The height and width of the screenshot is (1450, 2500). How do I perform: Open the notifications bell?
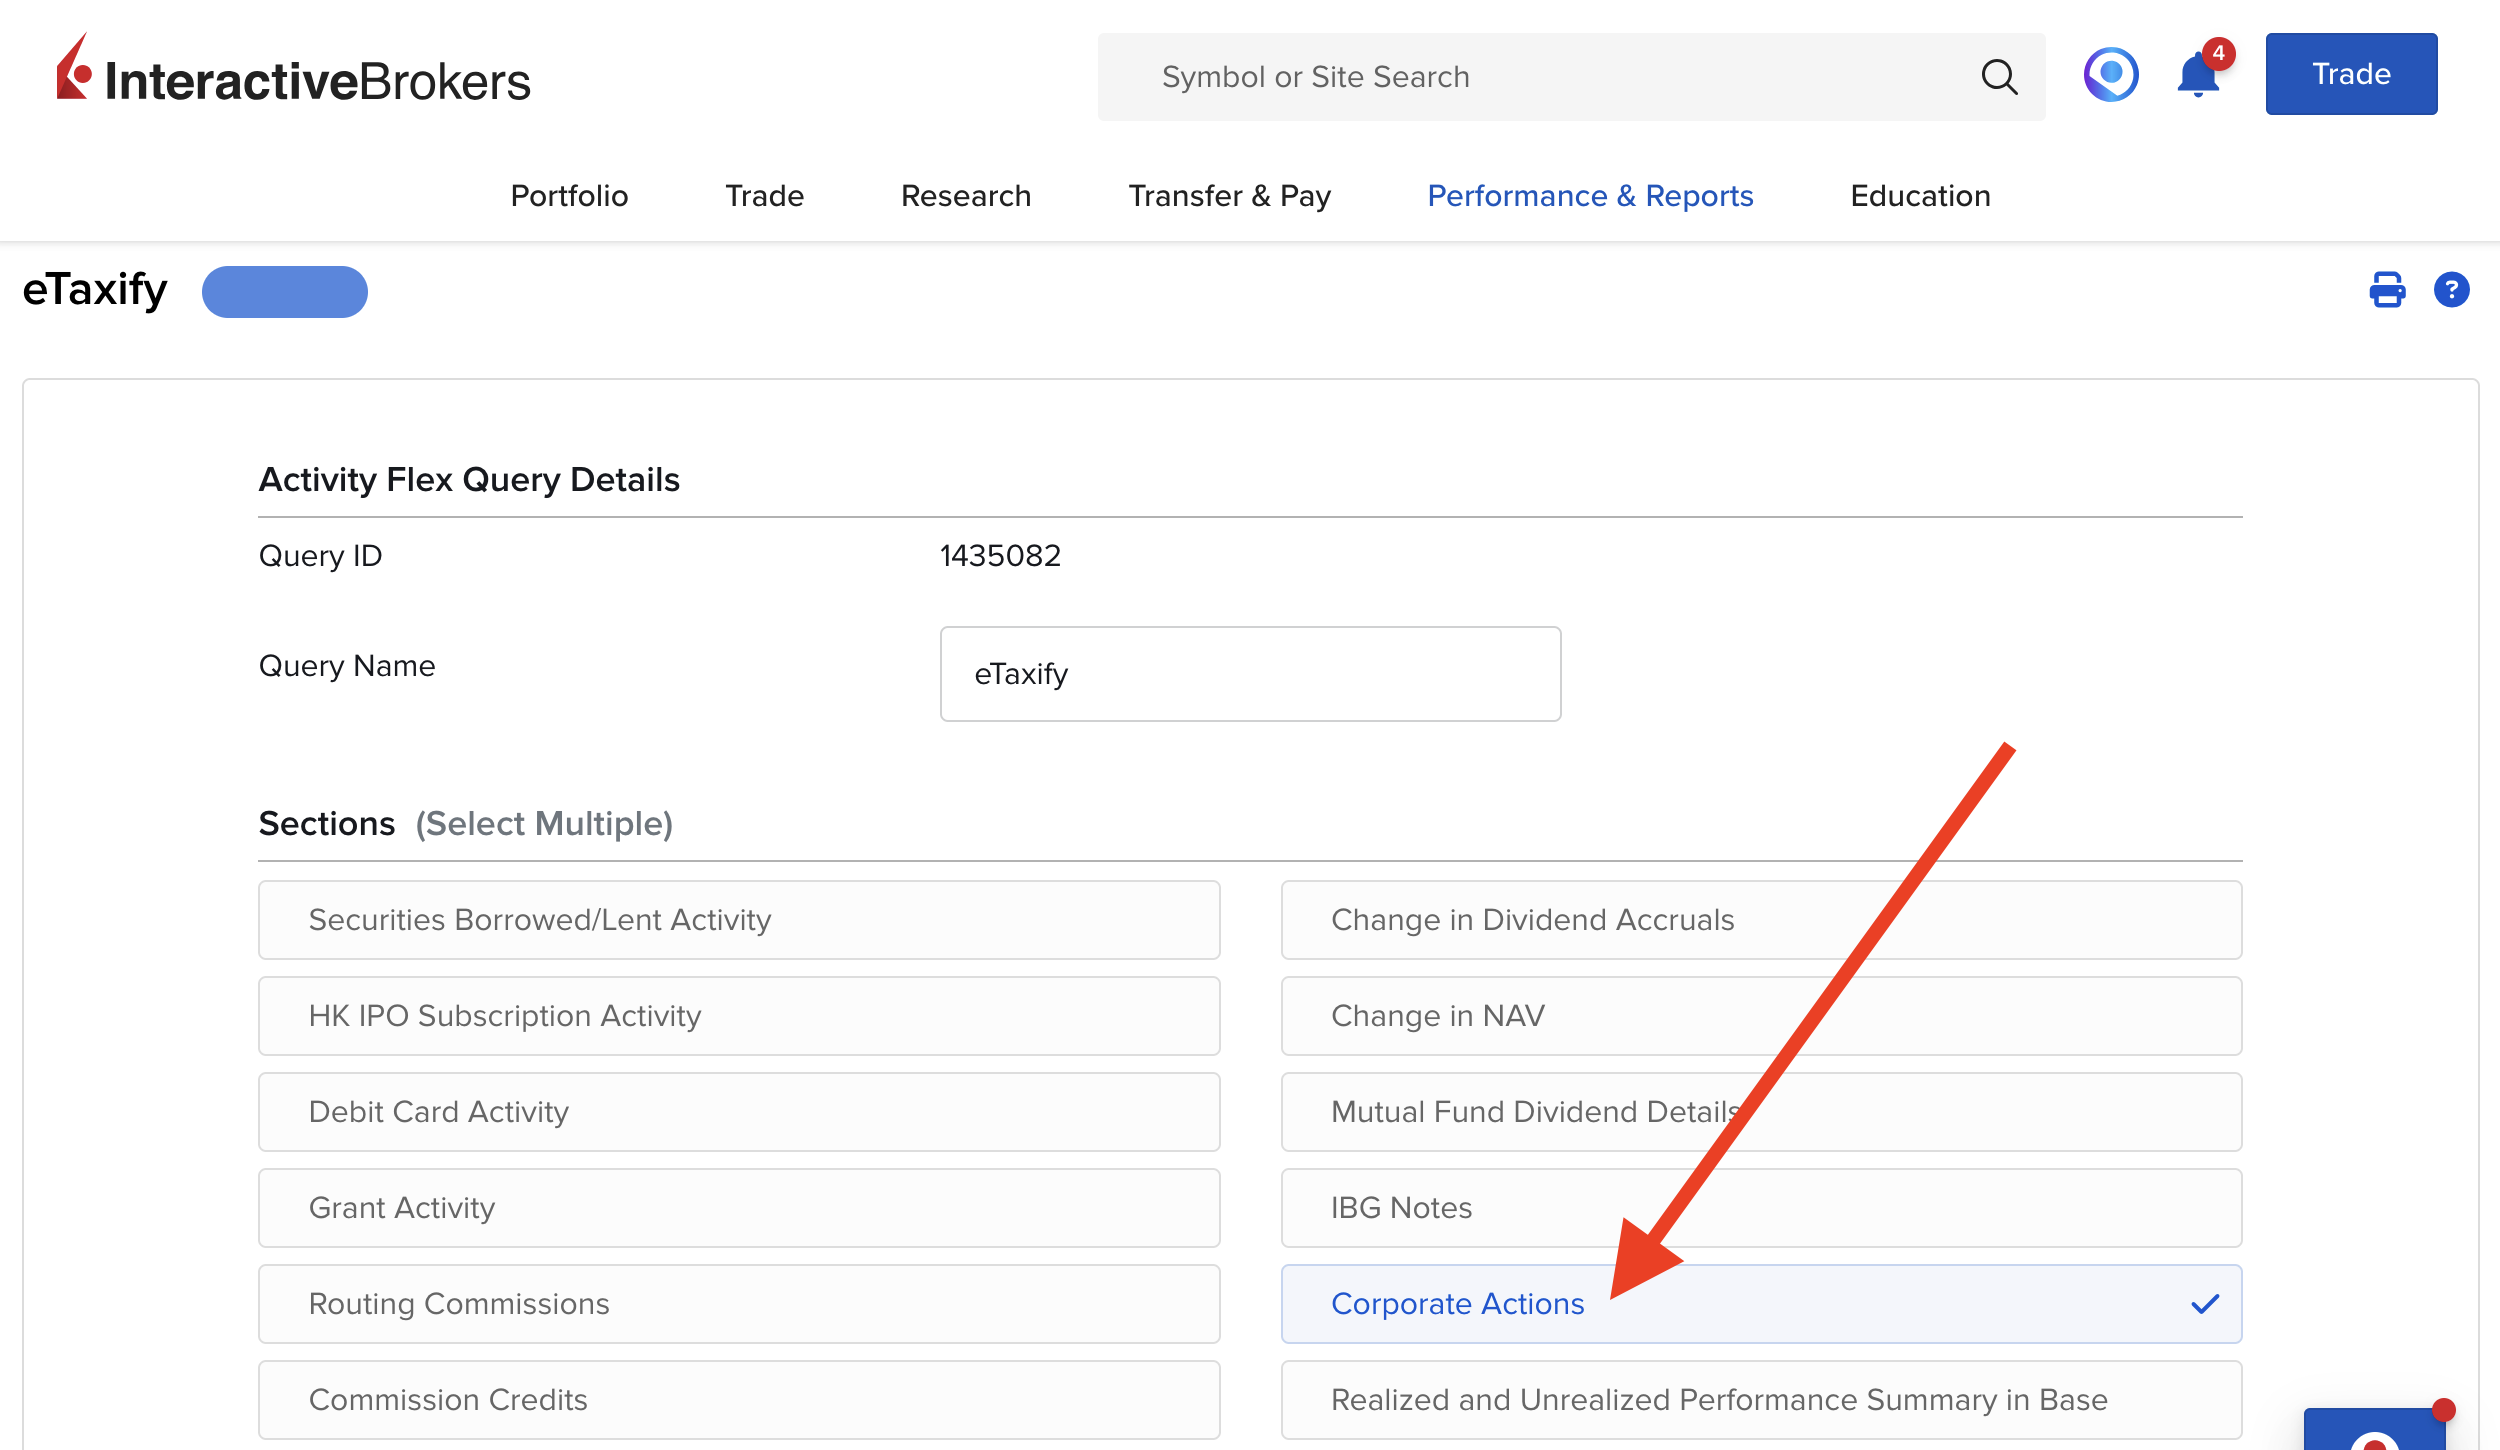(x=2200, y=74)
